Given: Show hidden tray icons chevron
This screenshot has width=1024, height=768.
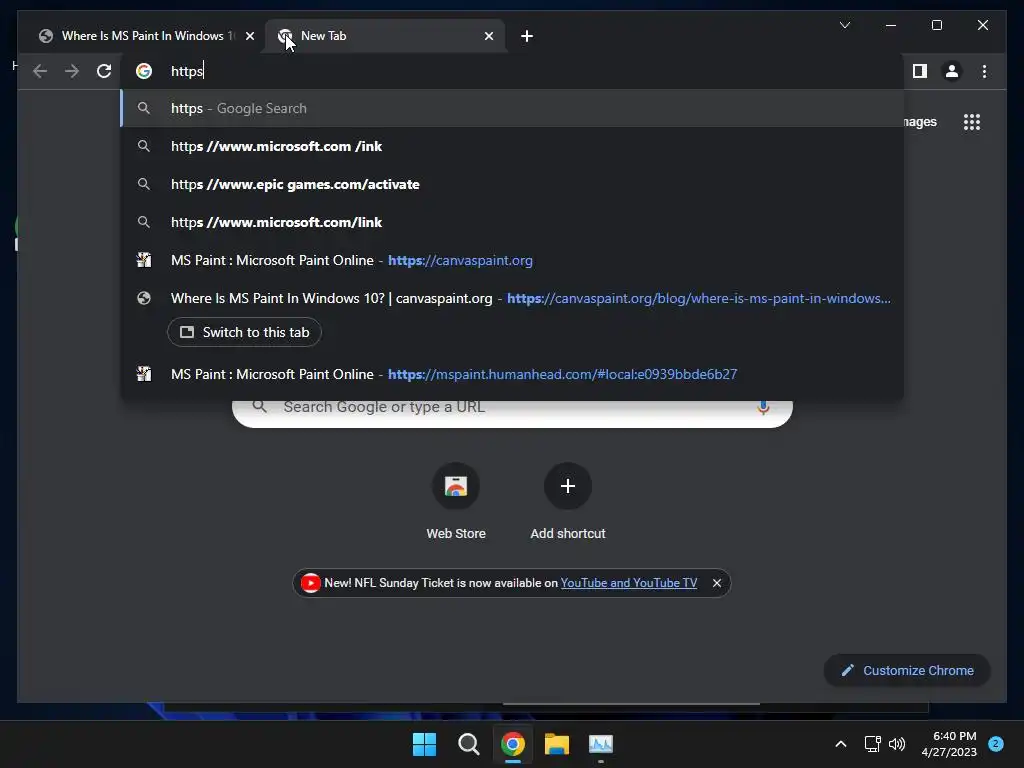Looking at the screenshot, I should tap(840, 744).
